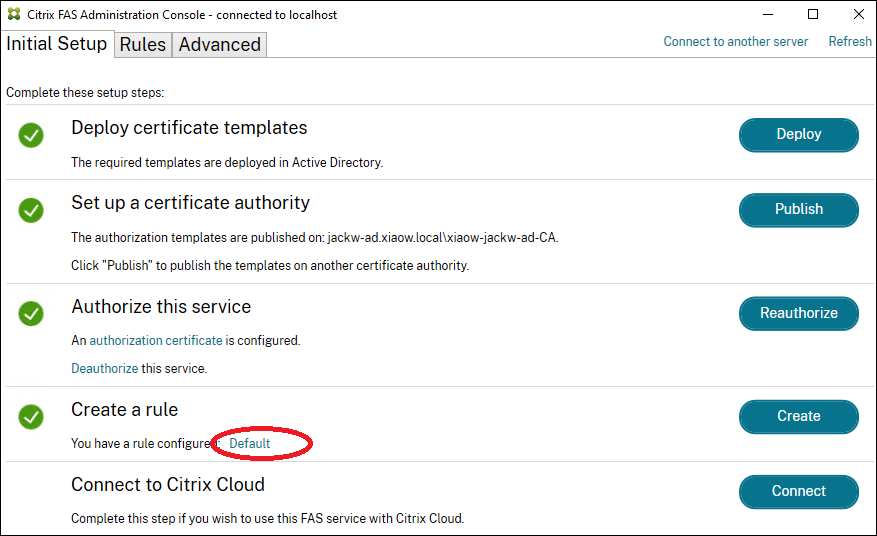Click green checkmark beside Authorize this service

click(31, 313)
